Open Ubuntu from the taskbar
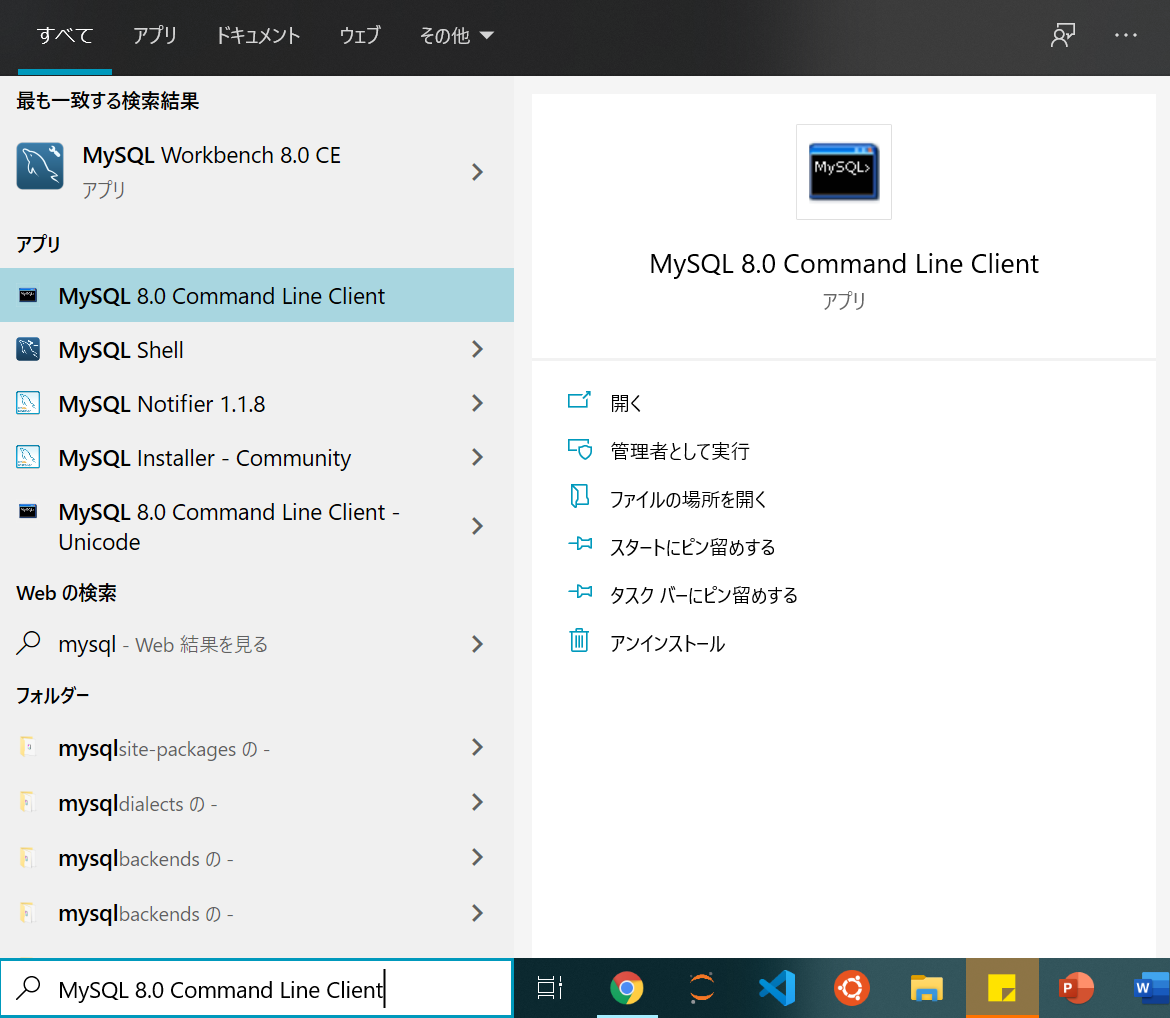Image resolution: width=1170 pixels, height=1018 pixels. (x=851, y=988)
